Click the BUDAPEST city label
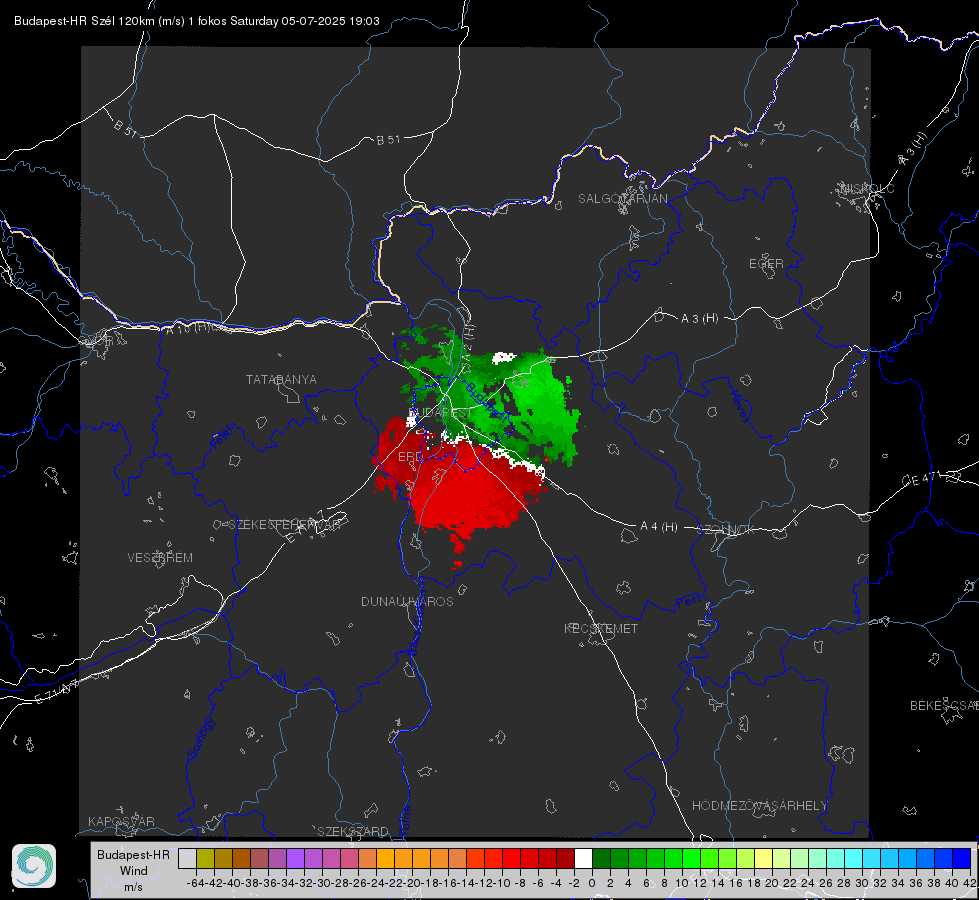Image resolution: width=979 pixels, height=900 pixels. (440, 413)
